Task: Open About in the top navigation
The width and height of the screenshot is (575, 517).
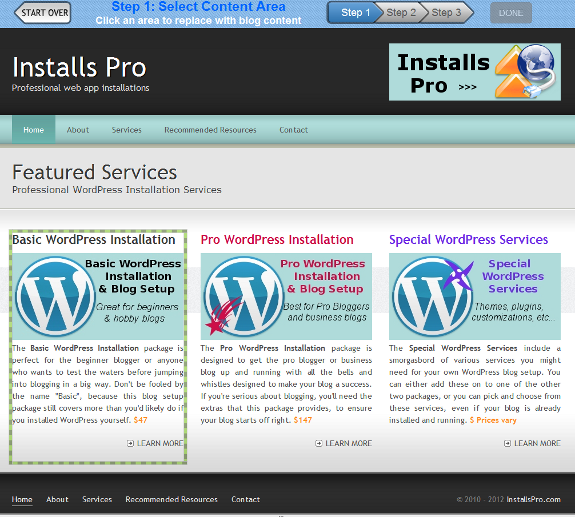Action: [x=78, y=130]
